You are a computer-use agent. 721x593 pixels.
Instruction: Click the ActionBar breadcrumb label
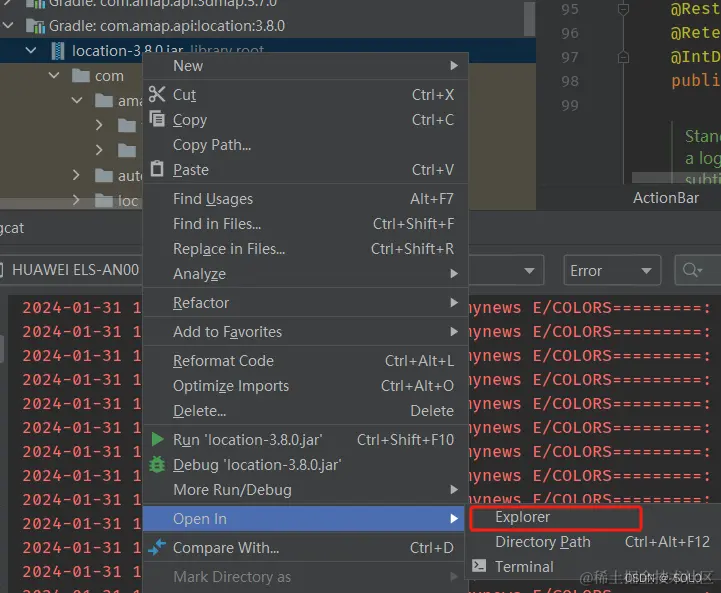(x=665, y=198)
